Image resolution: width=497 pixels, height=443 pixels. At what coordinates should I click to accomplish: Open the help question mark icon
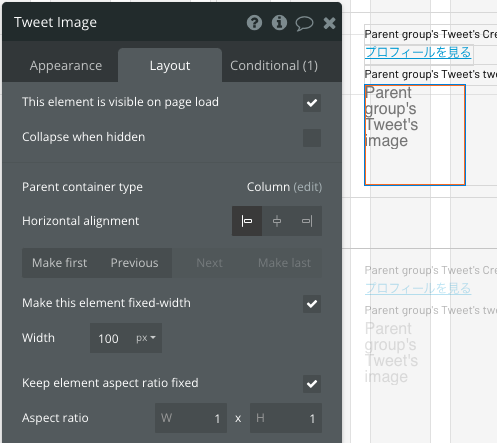[254, 23]
